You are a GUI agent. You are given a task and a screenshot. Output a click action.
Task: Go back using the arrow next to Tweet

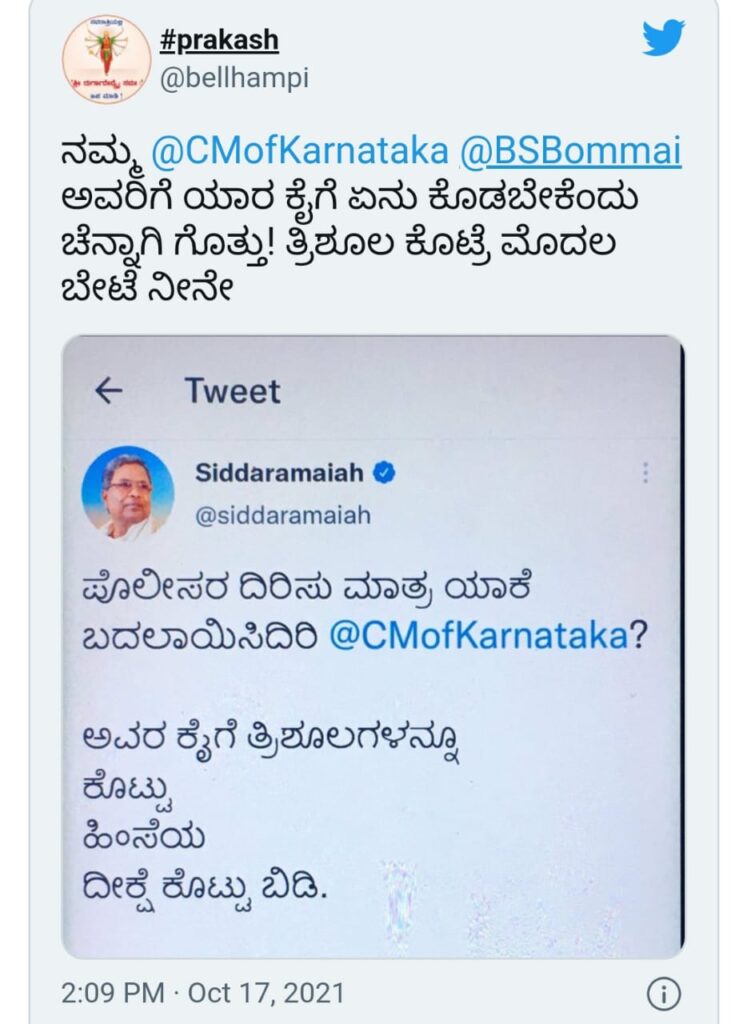tap(108, 391)
